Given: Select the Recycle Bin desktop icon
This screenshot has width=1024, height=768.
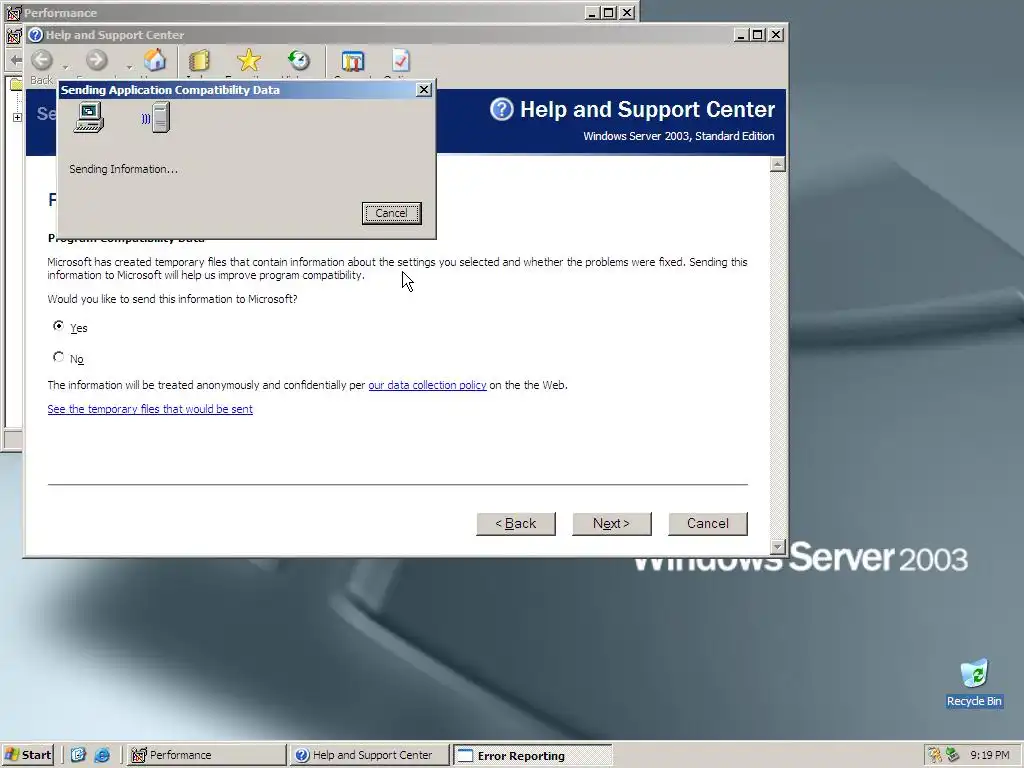Looking at the screenshot, I should pos(974,683).
